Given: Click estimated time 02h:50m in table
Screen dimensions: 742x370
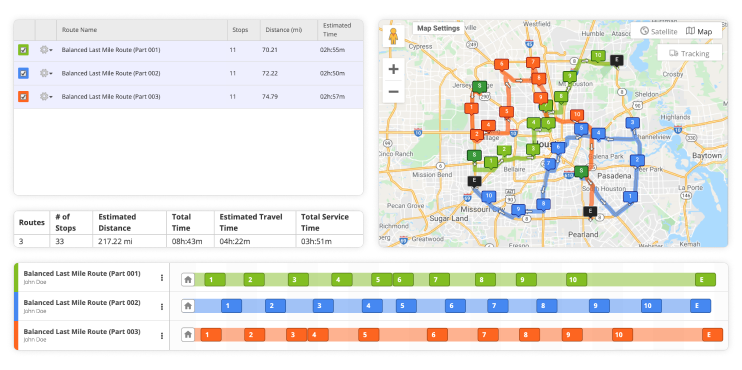Looking at the screenshot, I should (x=332, y=73).
